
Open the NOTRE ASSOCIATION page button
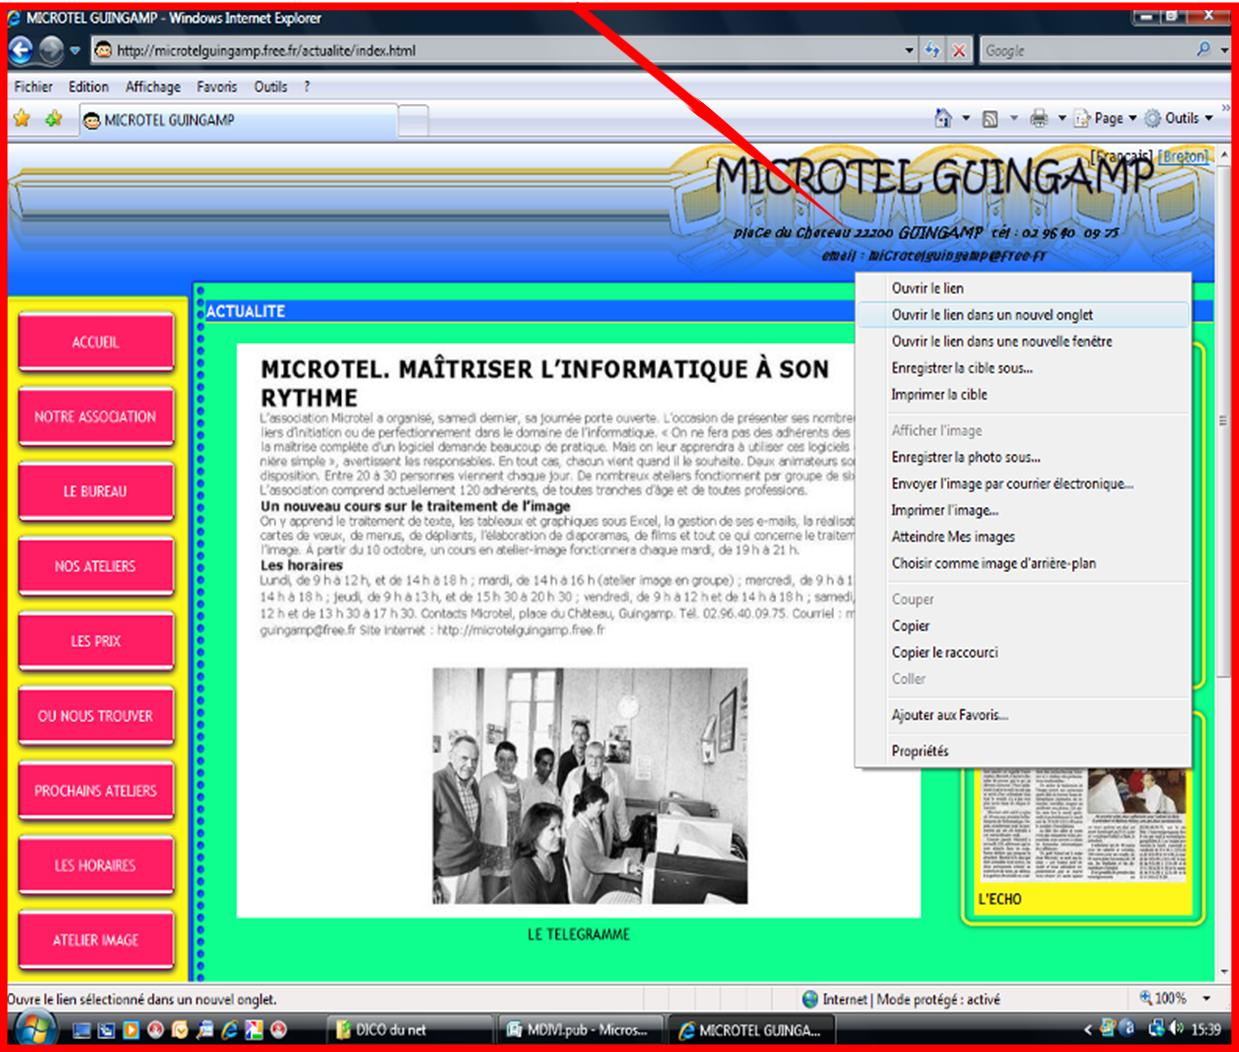(x=96, y=417)
